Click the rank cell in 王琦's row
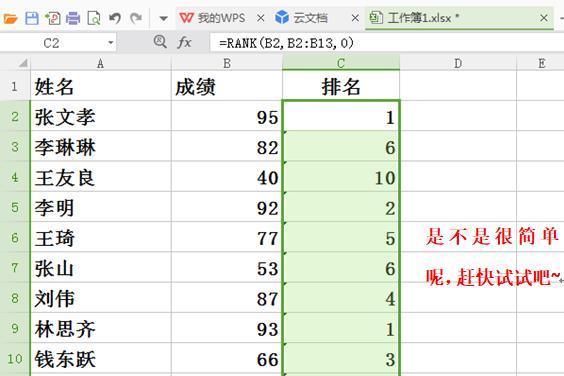 tap(341, 237)
